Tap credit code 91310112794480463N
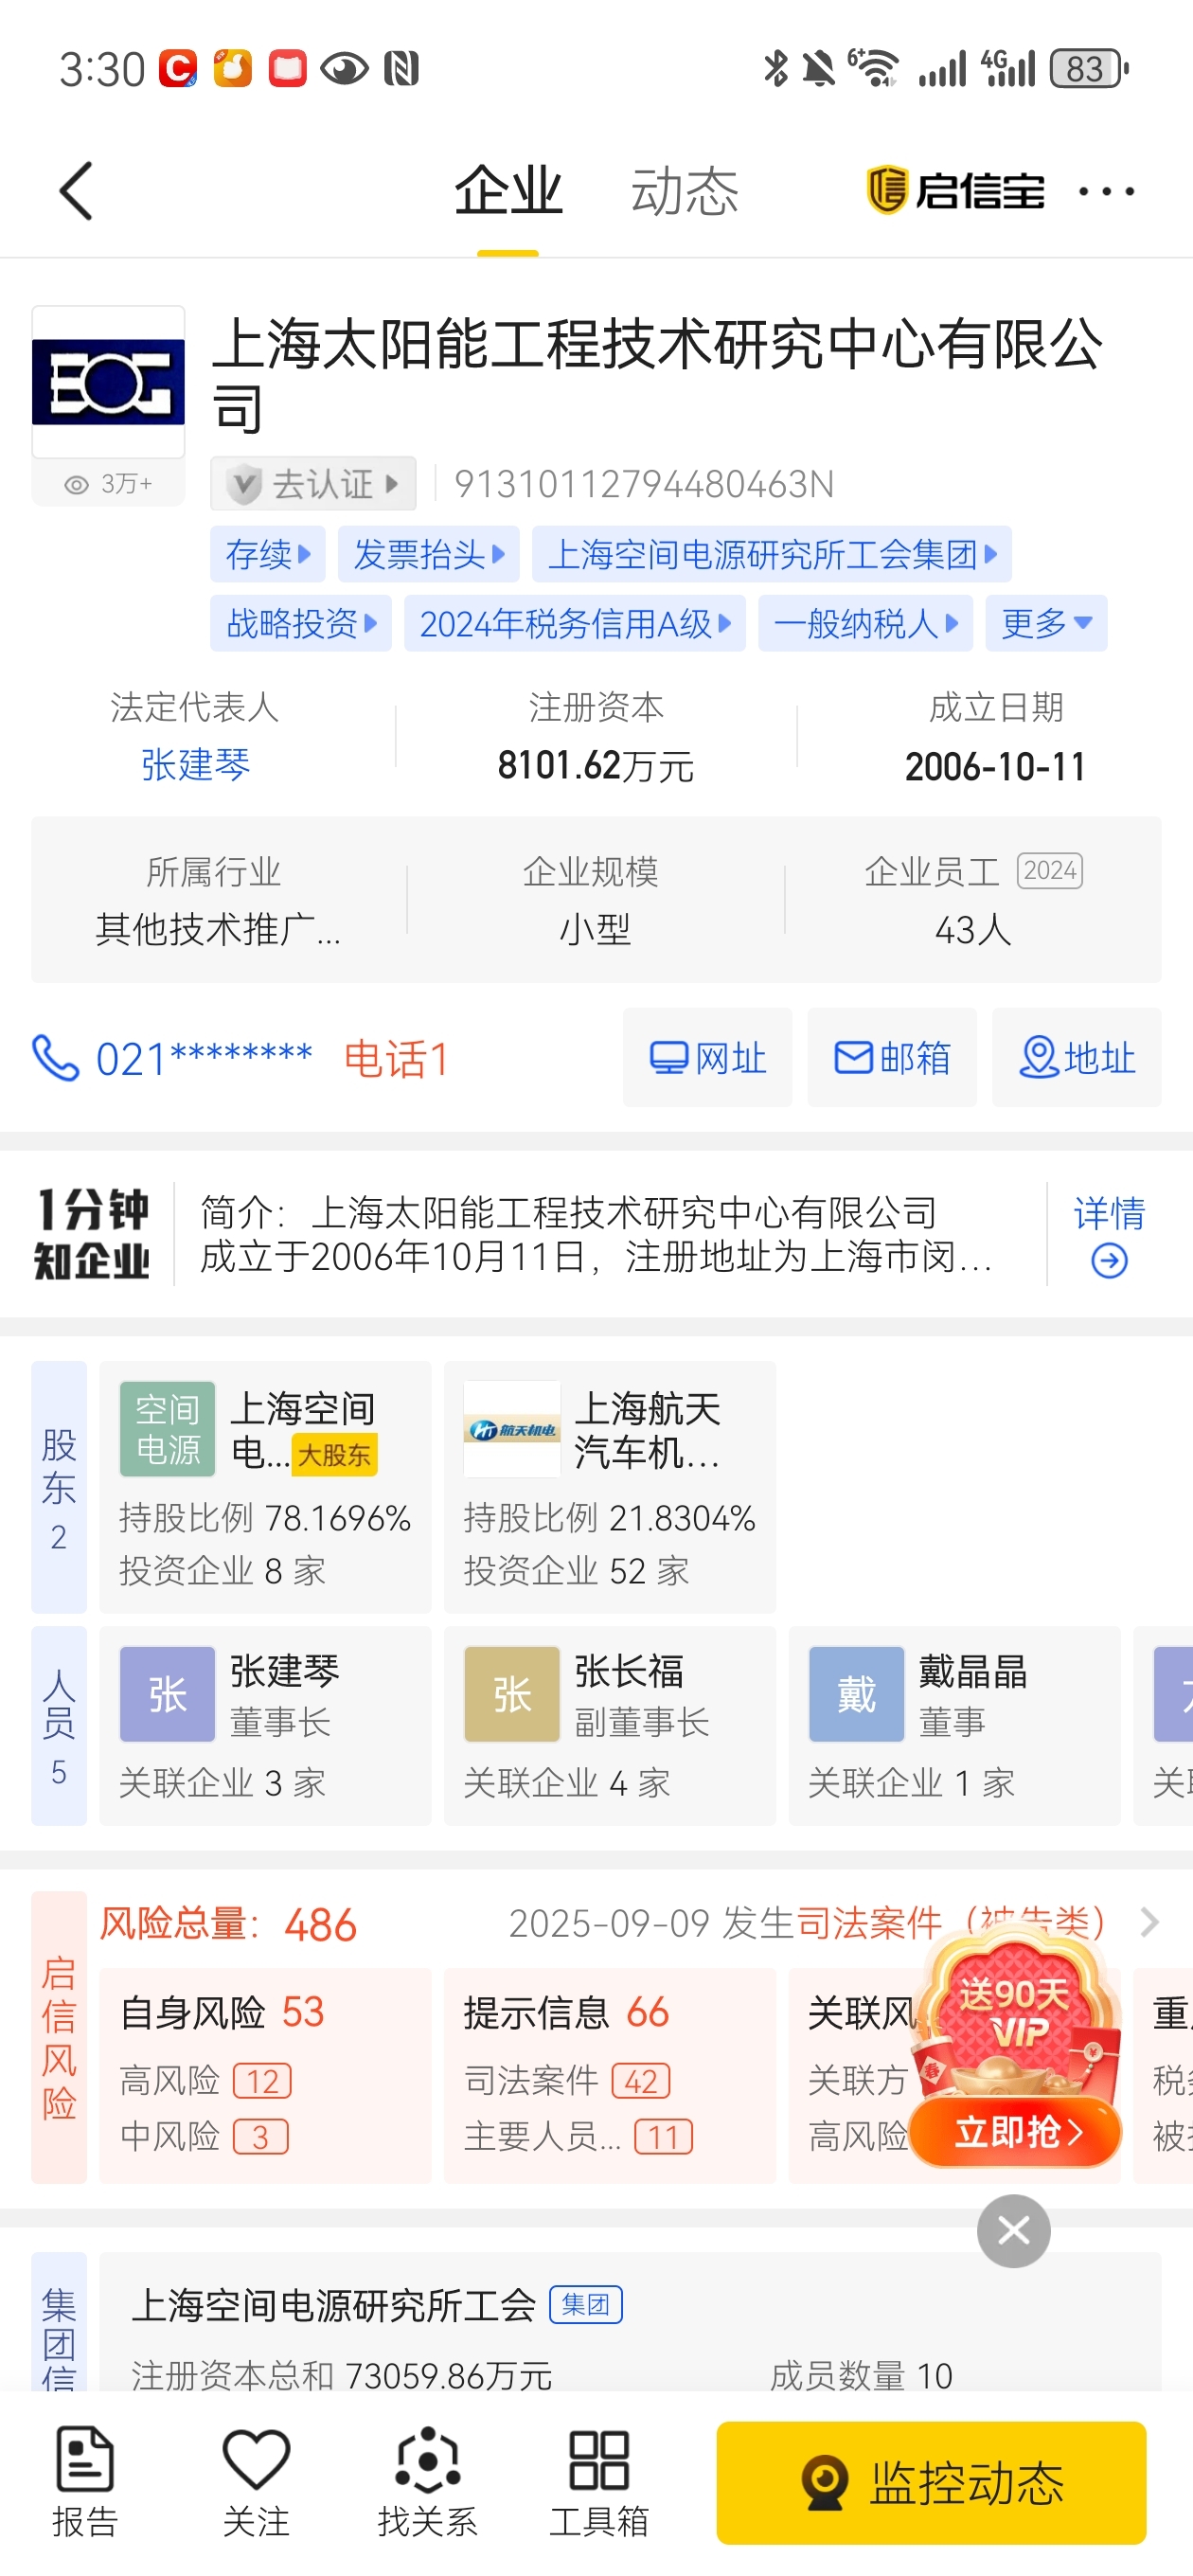 point(644,484)
